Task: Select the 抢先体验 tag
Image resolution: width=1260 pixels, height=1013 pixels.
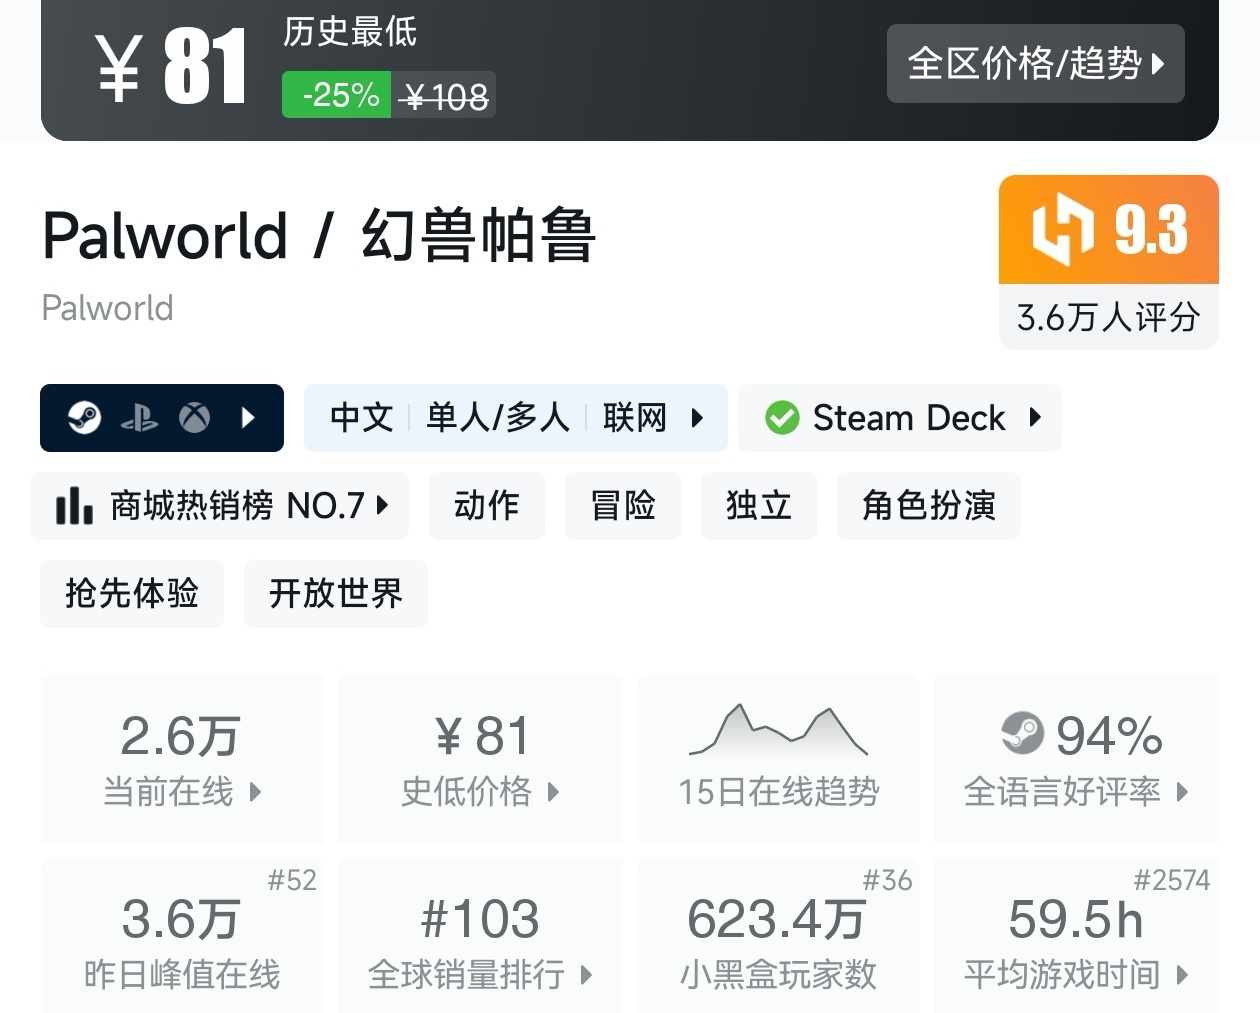Action: (x=132, y=593)
